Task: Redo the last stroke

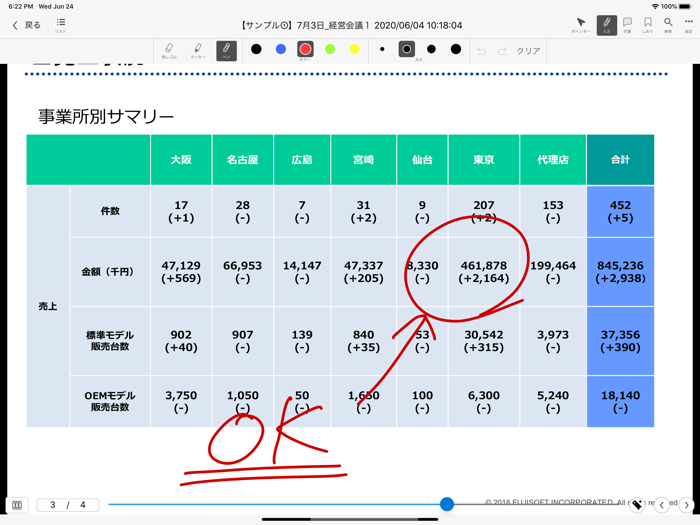Action: pos(502,51)
